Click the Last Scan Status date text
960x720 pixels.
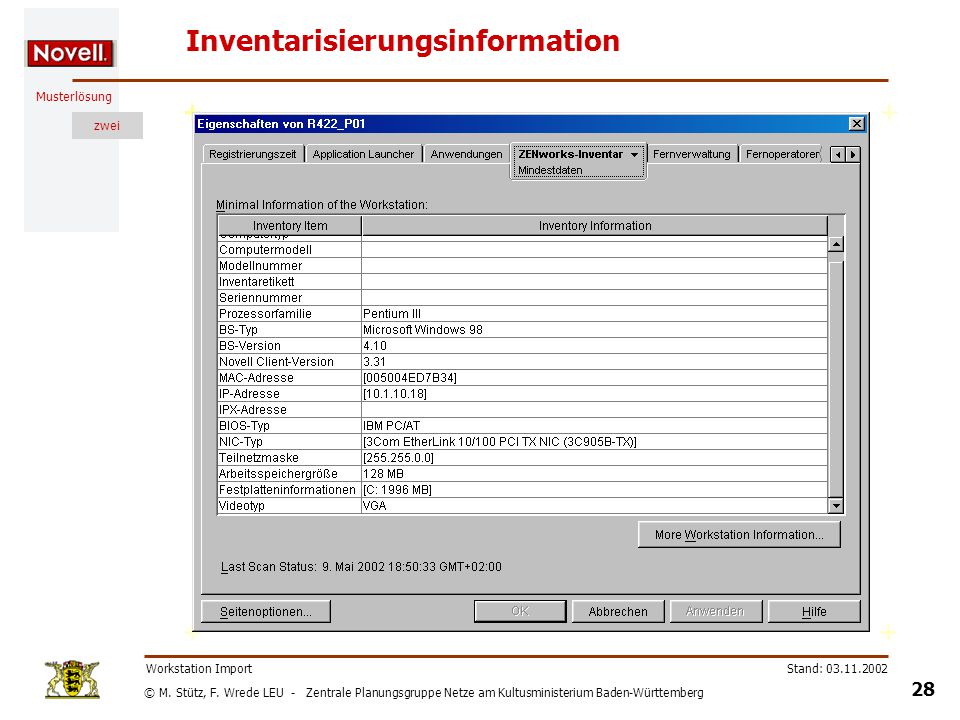click(412, 567)
